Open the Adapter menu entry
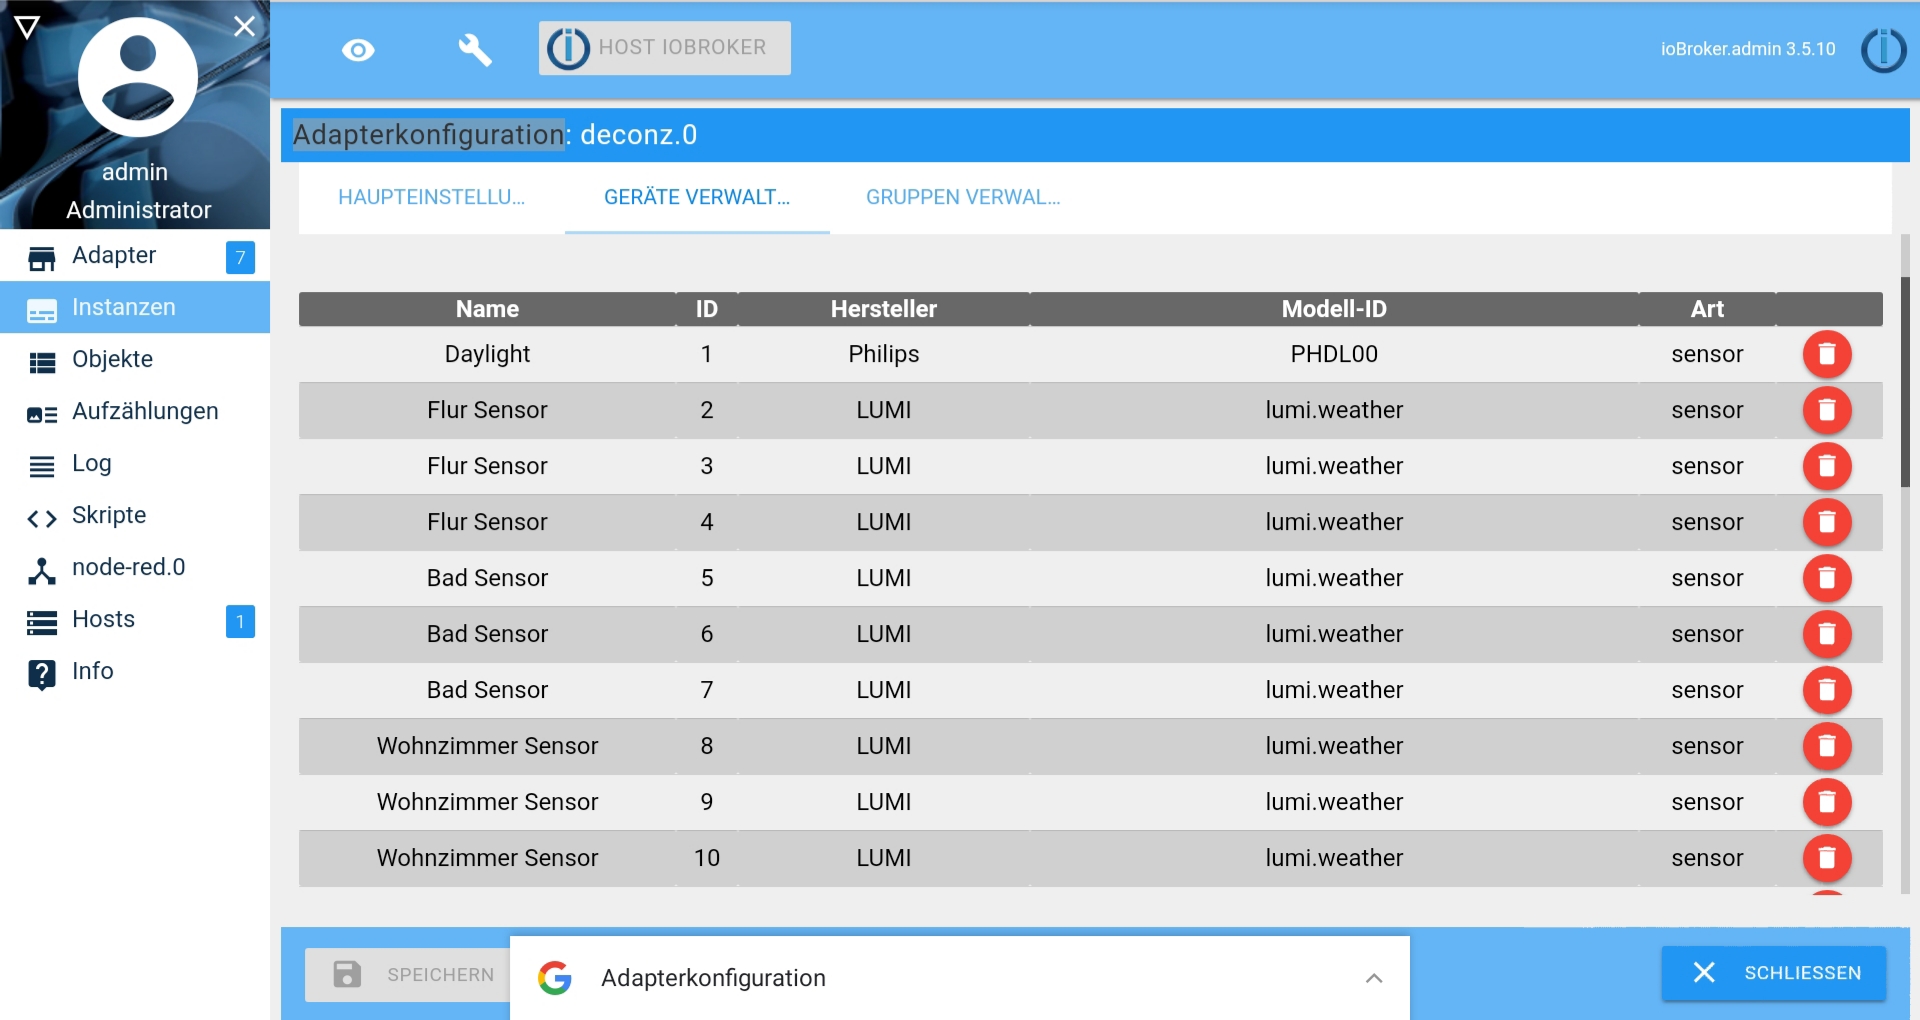 pos(135,256)
